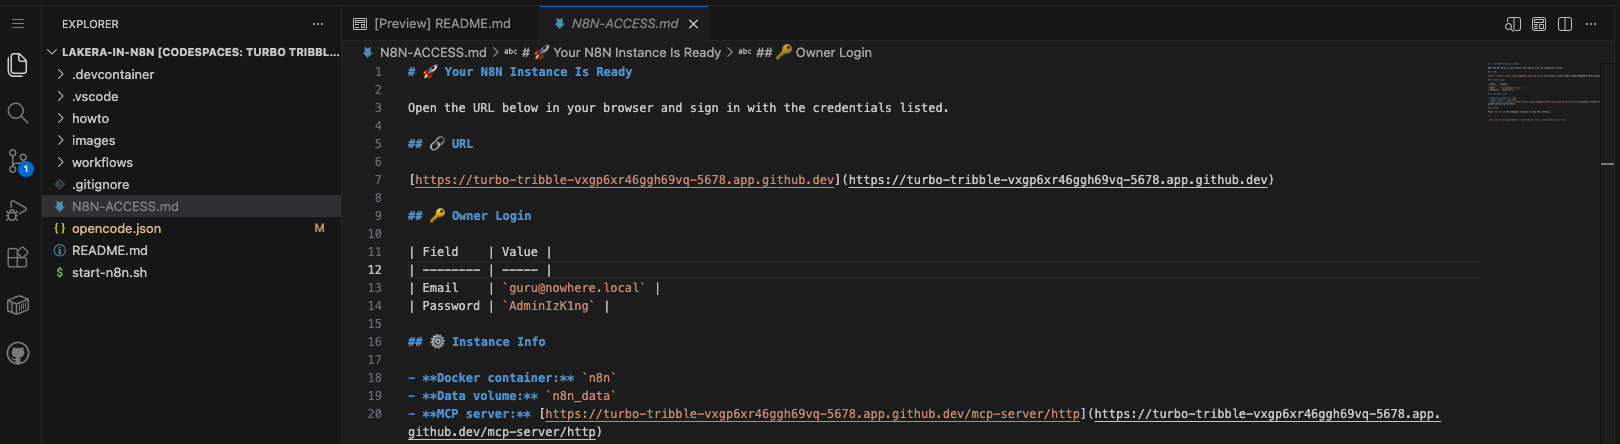
Task: Click line number 12 in the gutter
Action: point(374,270)
